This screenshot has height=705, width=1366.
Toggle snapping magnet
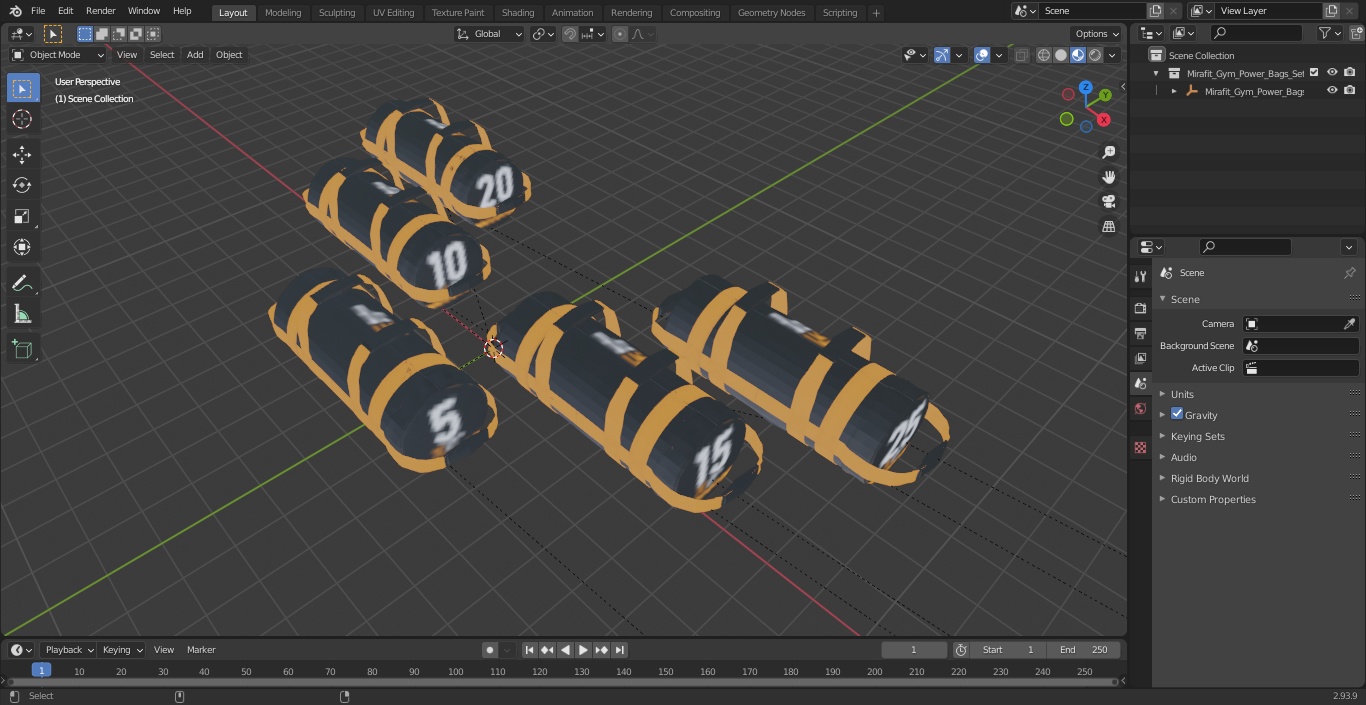570,34
